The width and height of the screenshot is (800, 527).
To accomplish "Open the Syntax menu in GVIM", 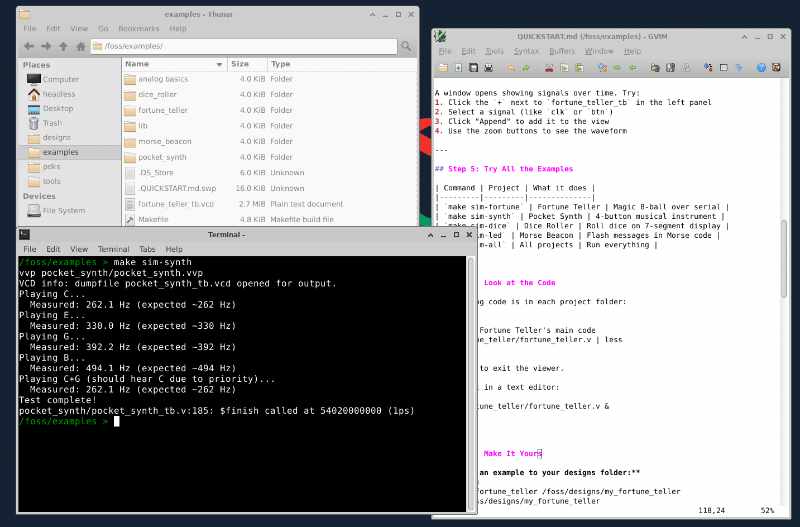I will tap(526, 51).
